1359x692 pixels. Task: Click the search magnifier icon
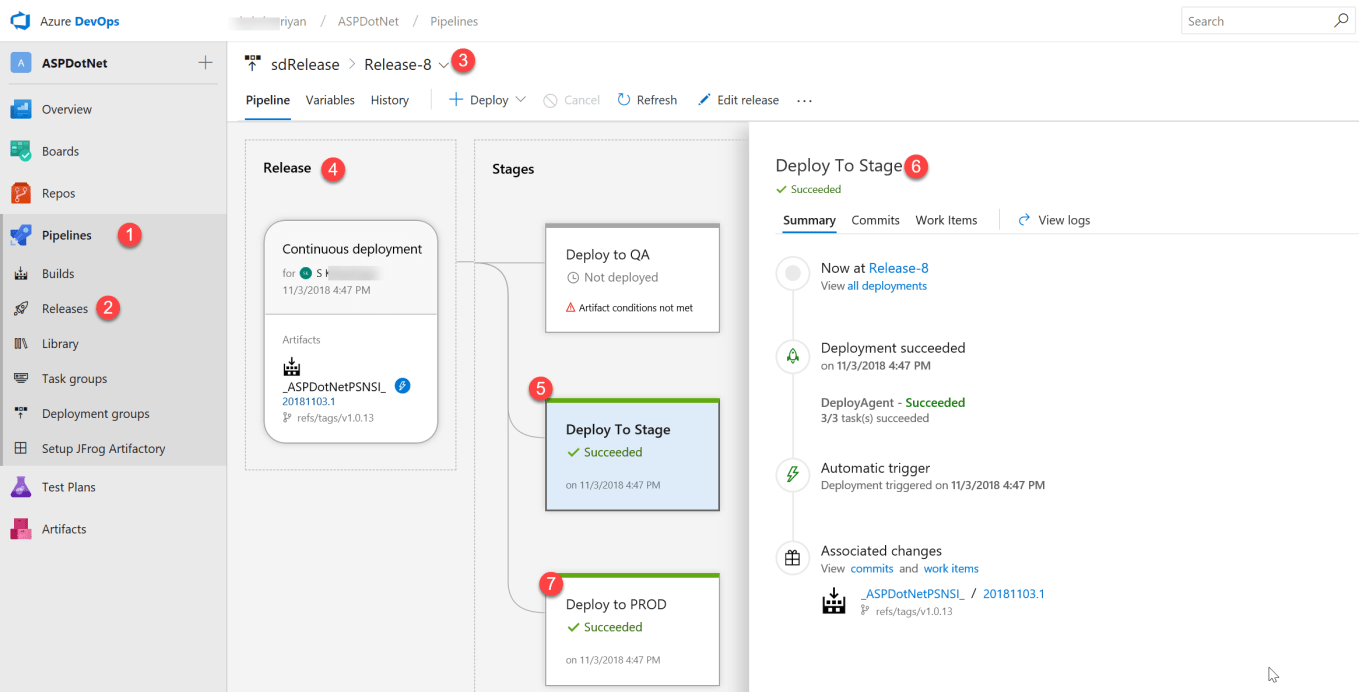click(x=1341, y=21)
